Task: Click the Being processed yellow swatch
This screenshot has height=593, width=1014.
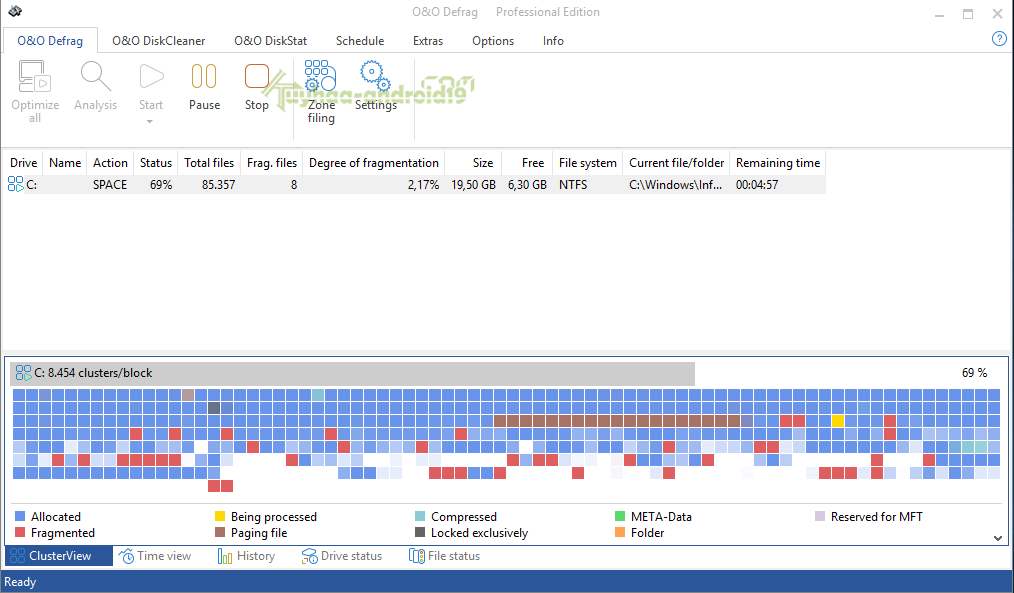Action: click(x=220, y=516)
